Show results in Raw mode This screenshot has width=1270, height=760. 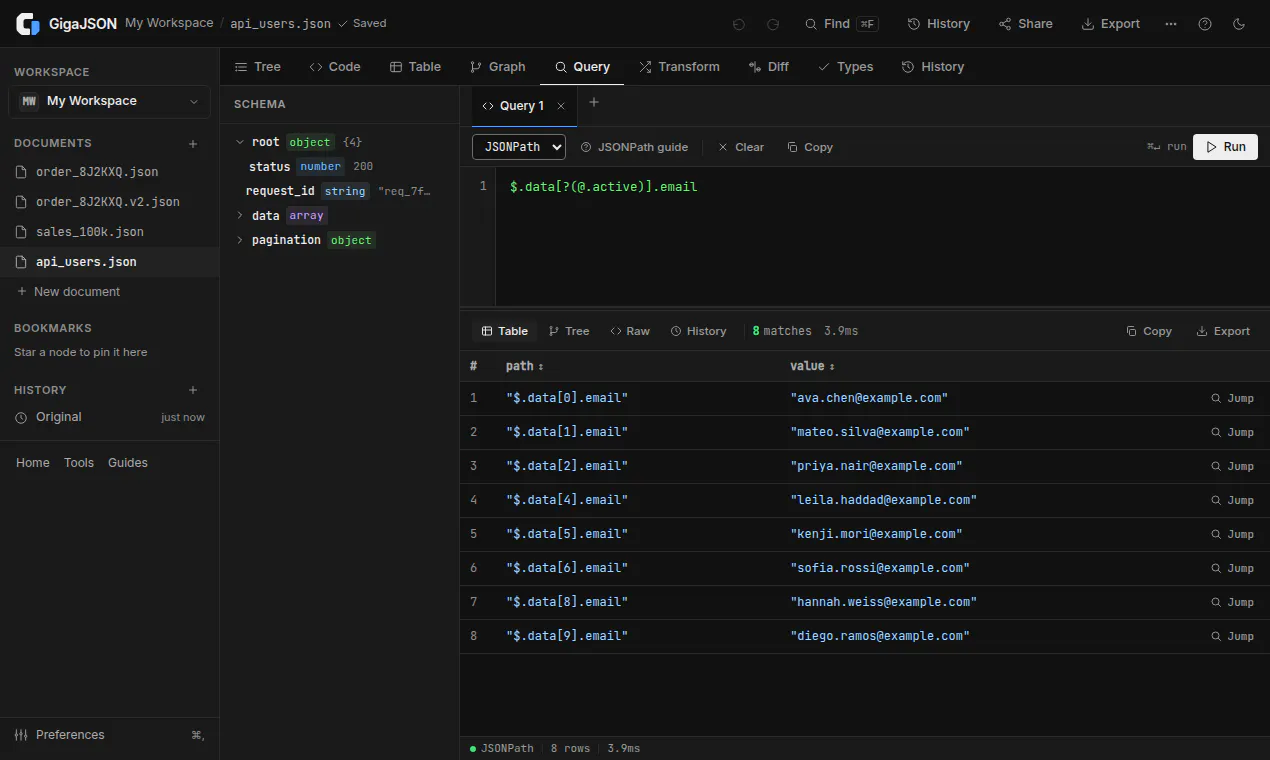pos(630,331)
